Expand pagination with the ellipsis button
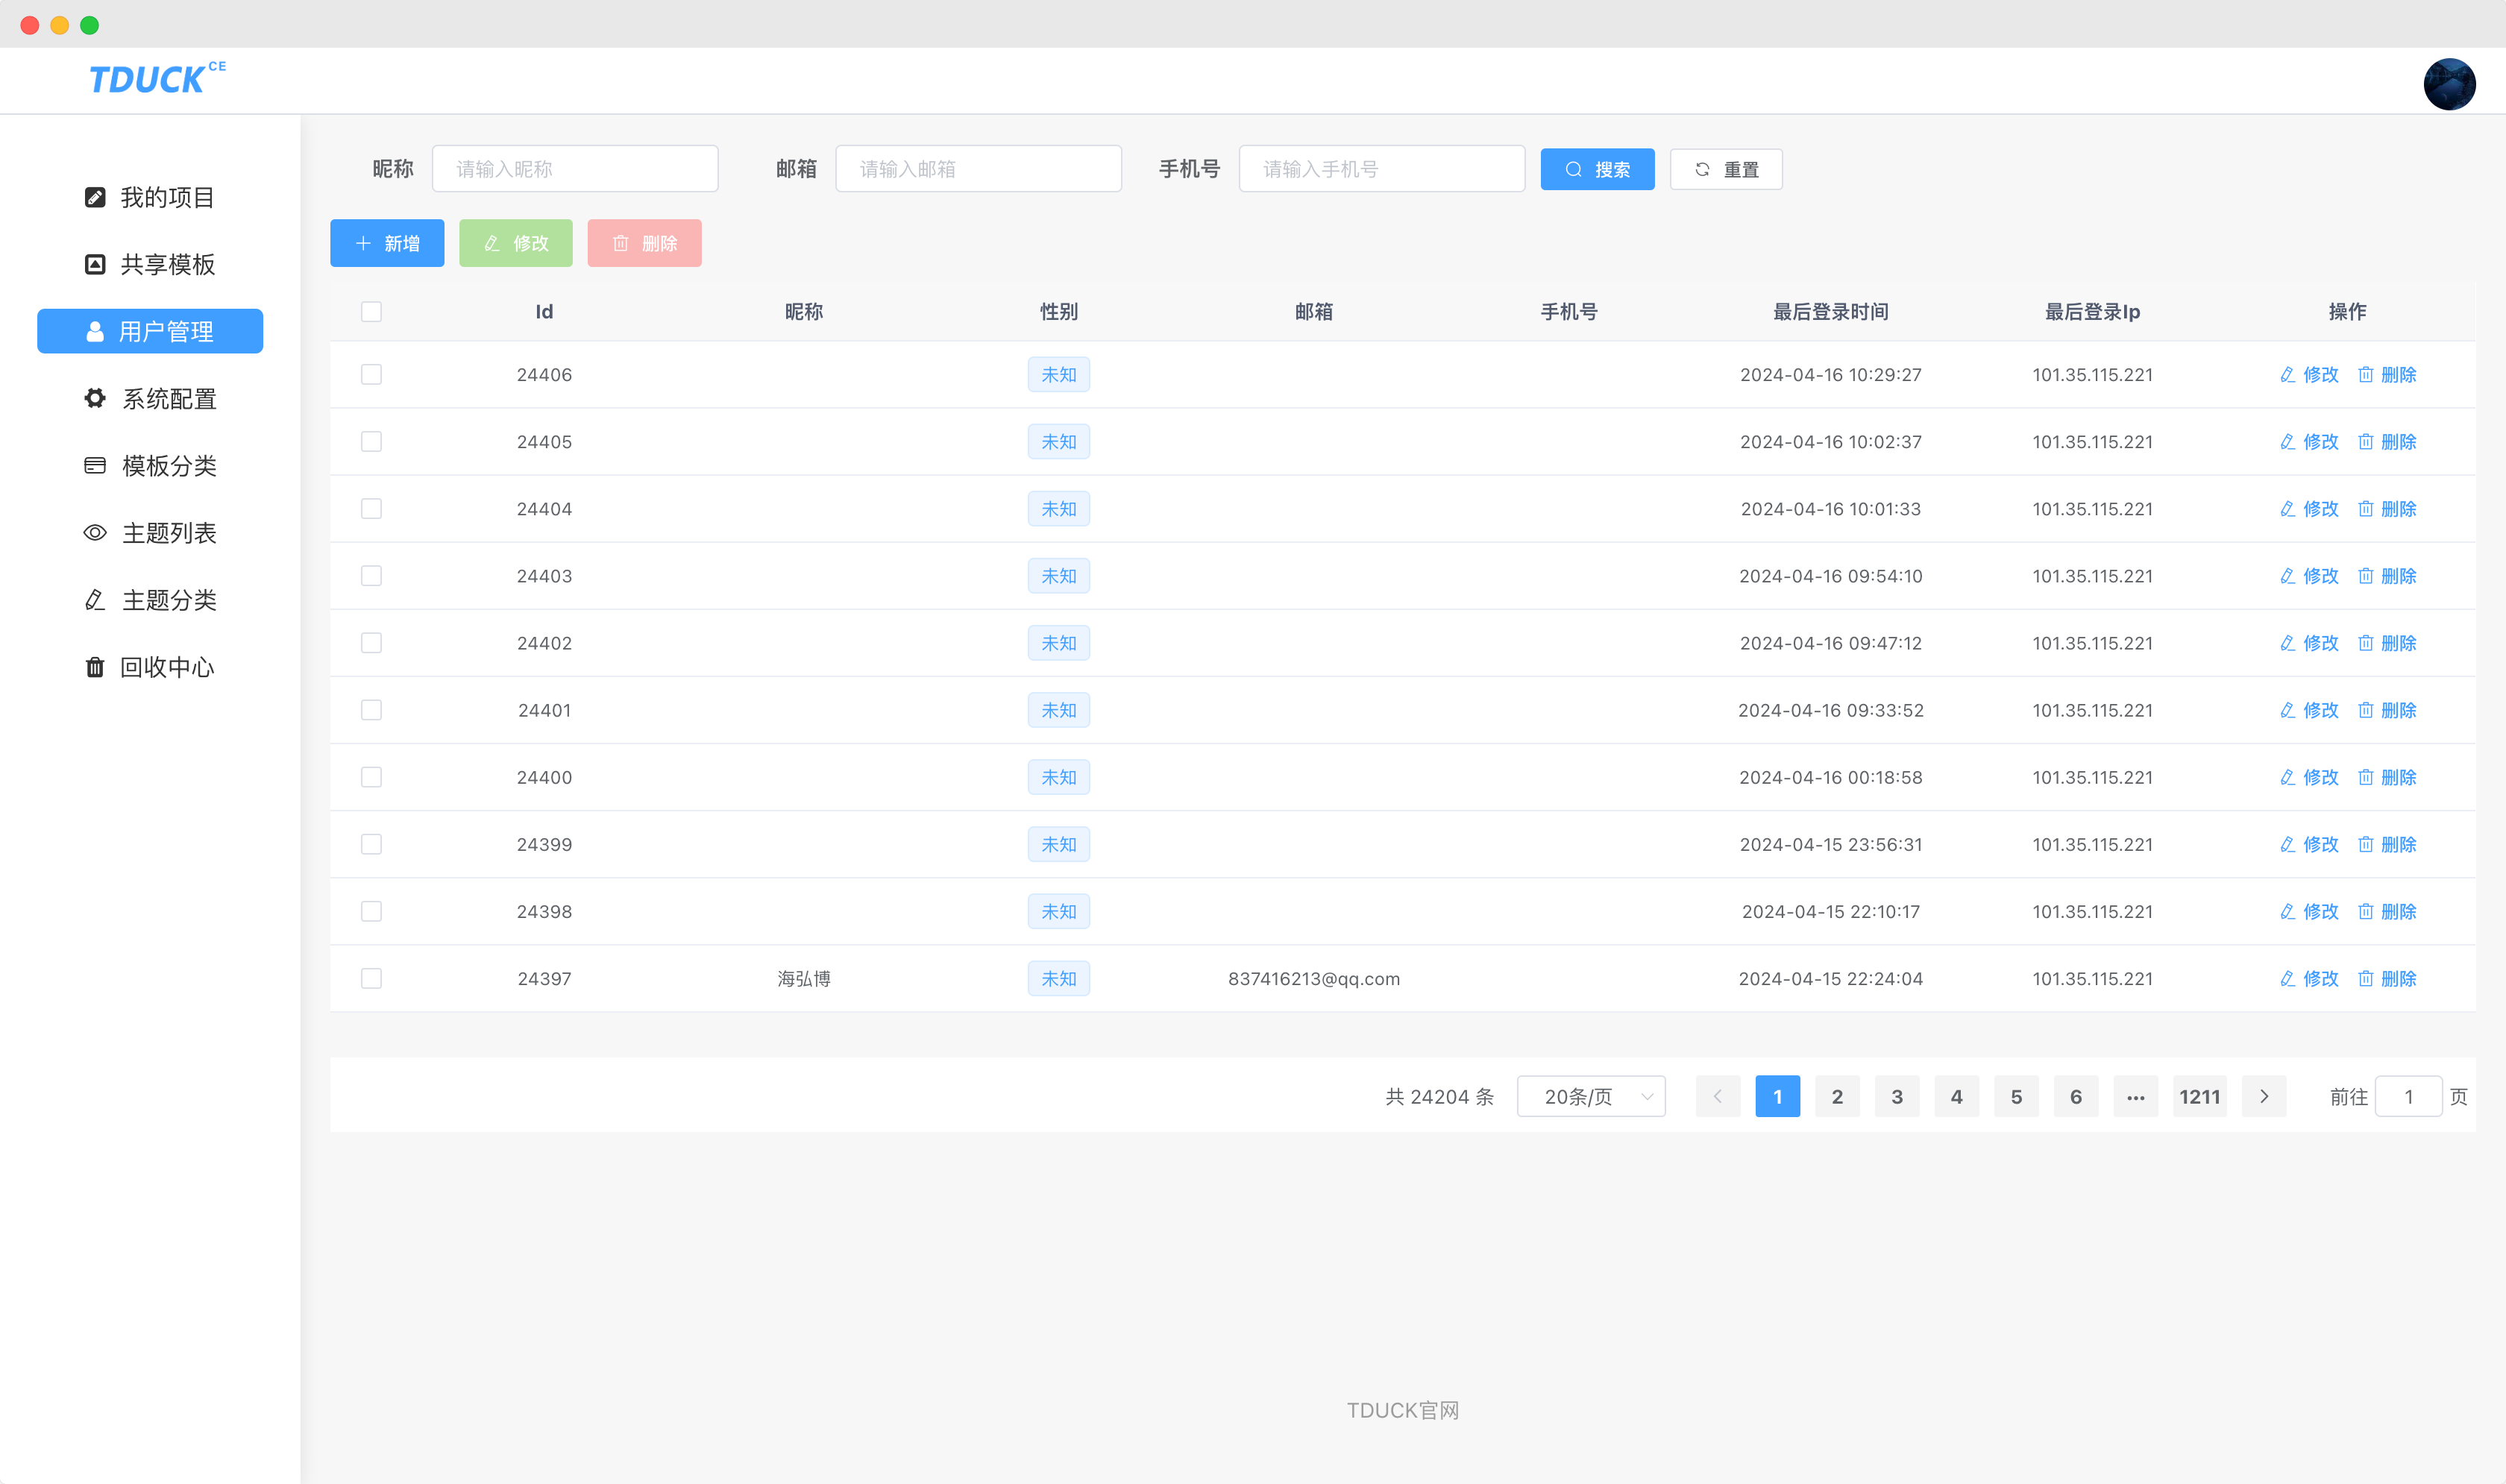 [2135, 1096]
